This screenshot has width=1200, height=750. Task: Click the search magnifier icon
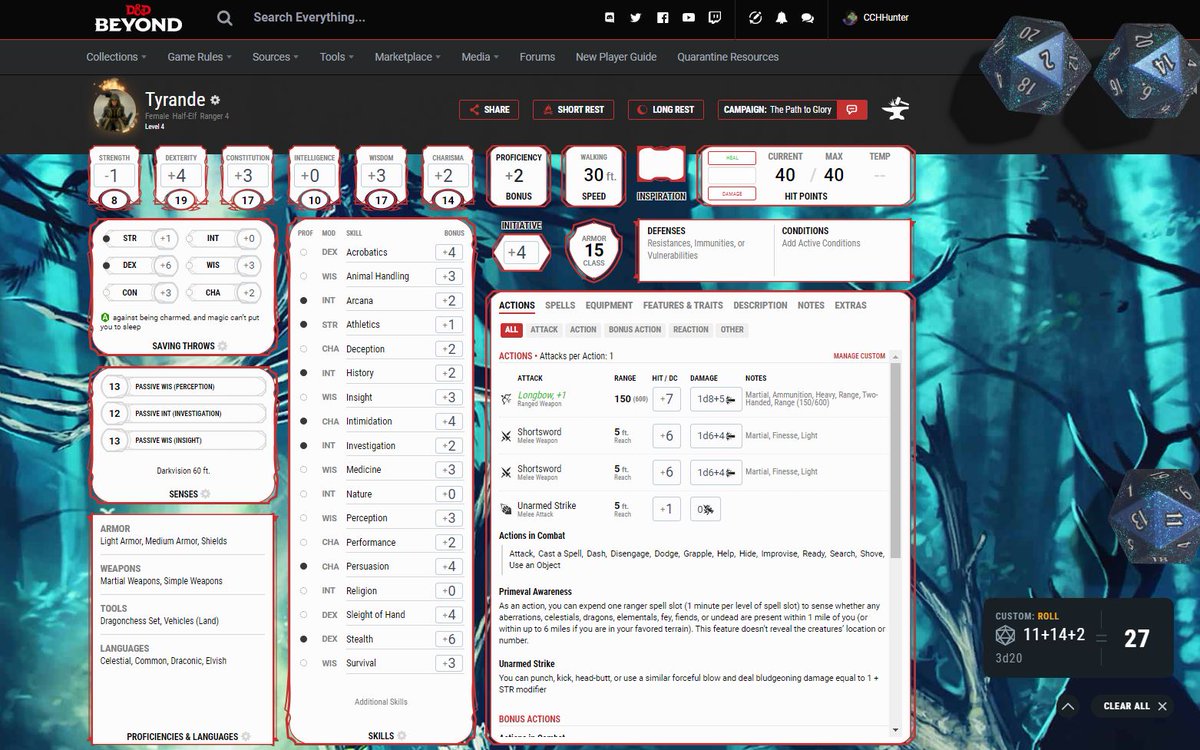tap(225, 18)
